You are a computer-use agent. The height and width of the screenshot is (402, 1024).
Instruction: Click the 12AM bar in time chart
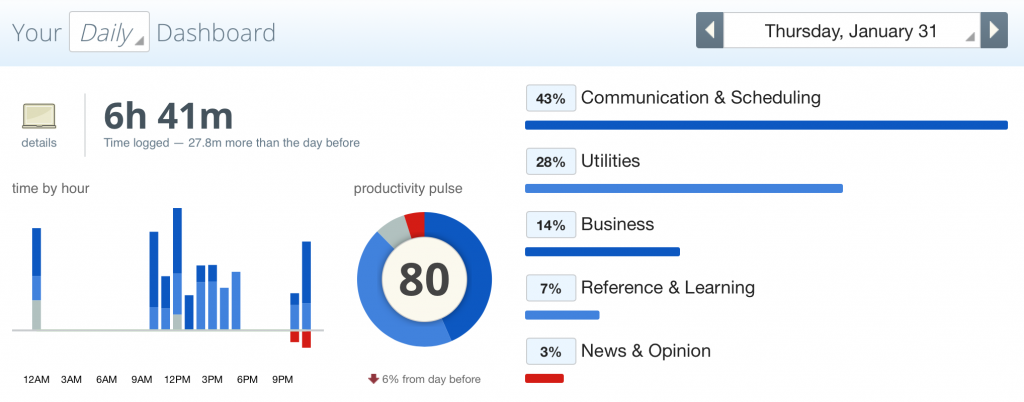(x=37, y=279)
